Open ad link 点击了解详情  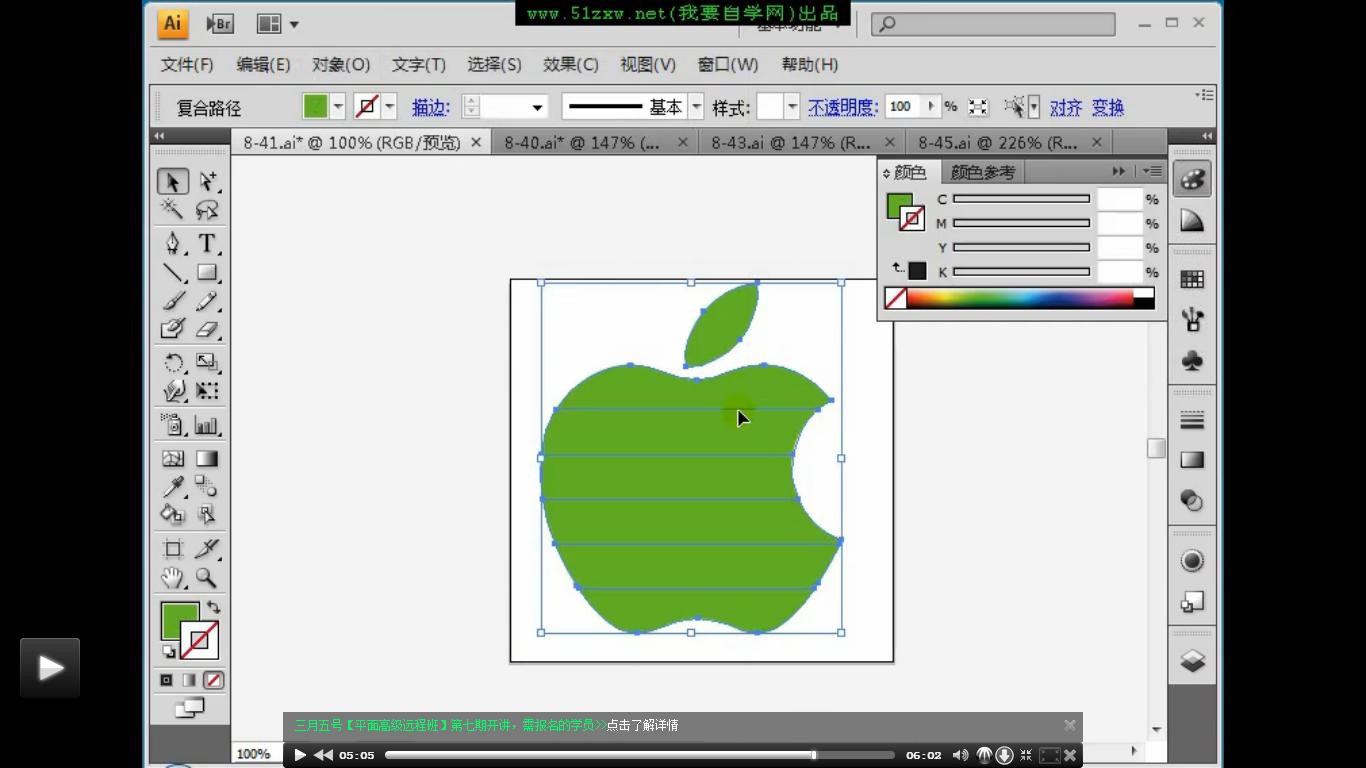click(642, 725)
